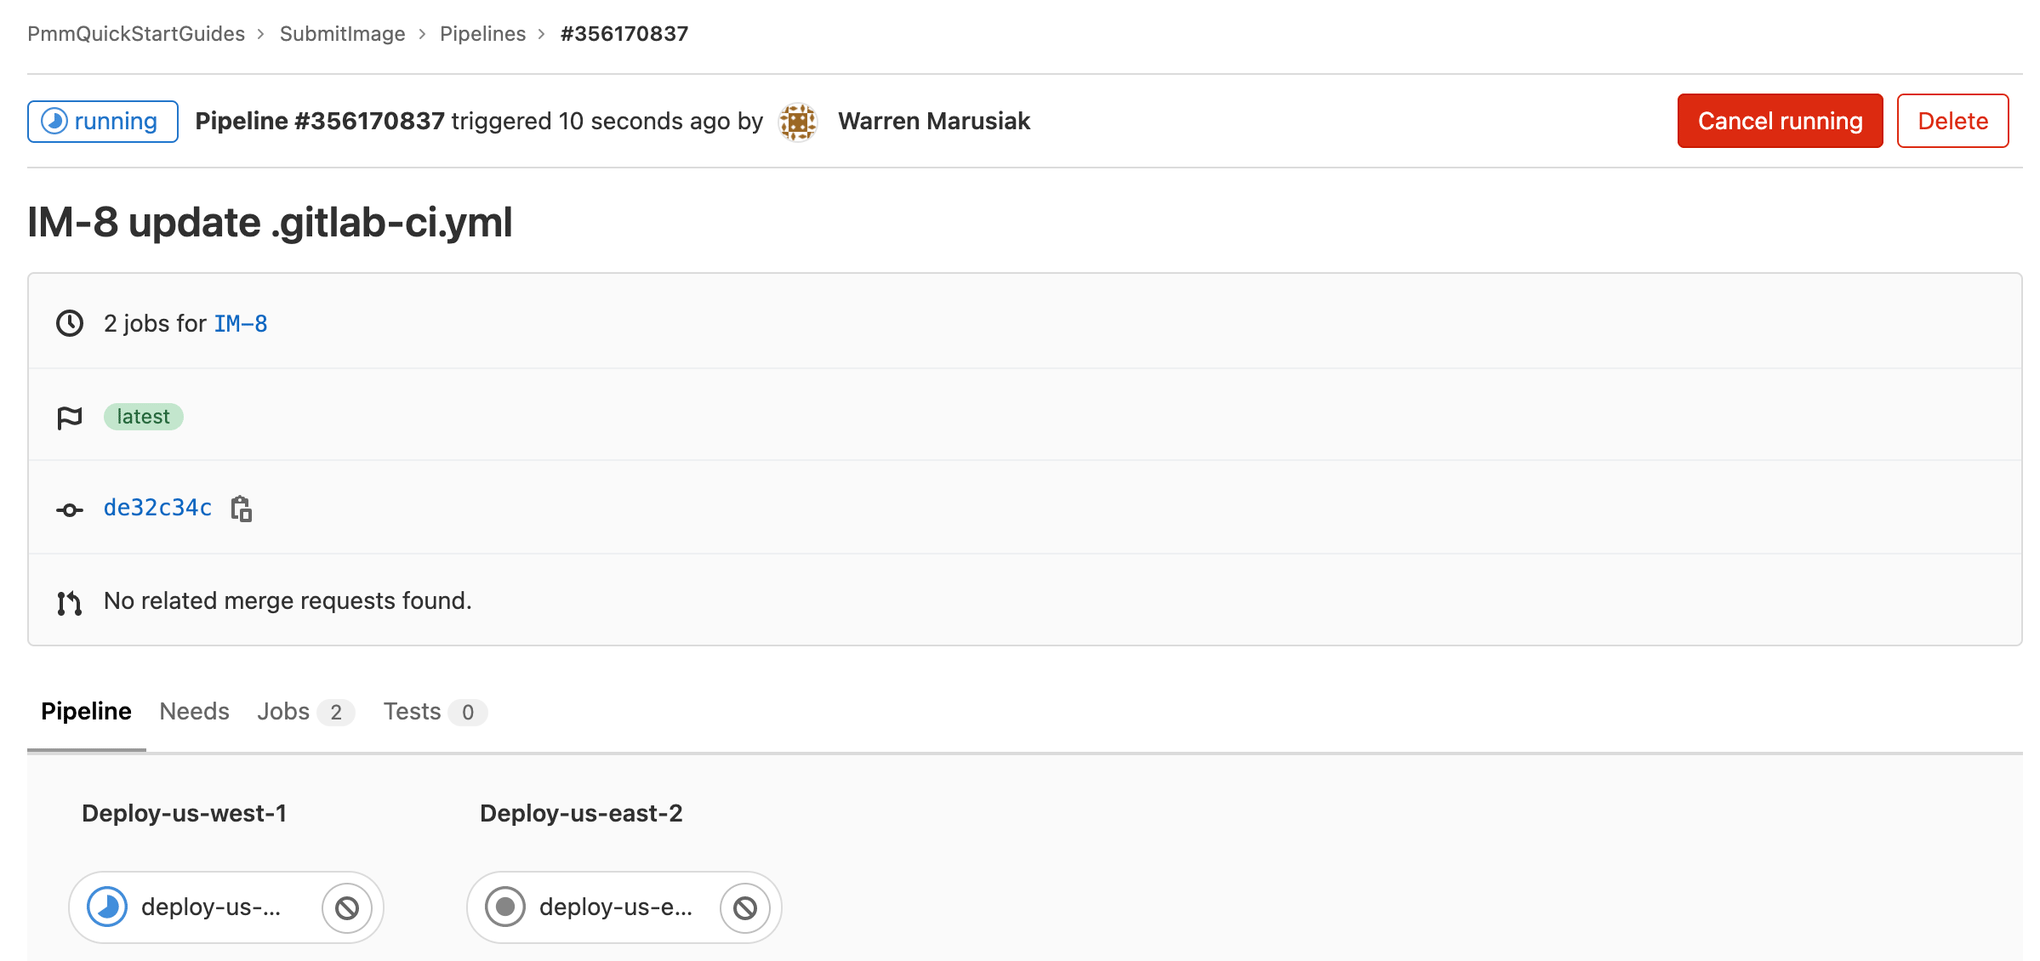Cancel the deploy-us-west job via its icon
This screenshot has height=961, width=2040.
point(347,908)
